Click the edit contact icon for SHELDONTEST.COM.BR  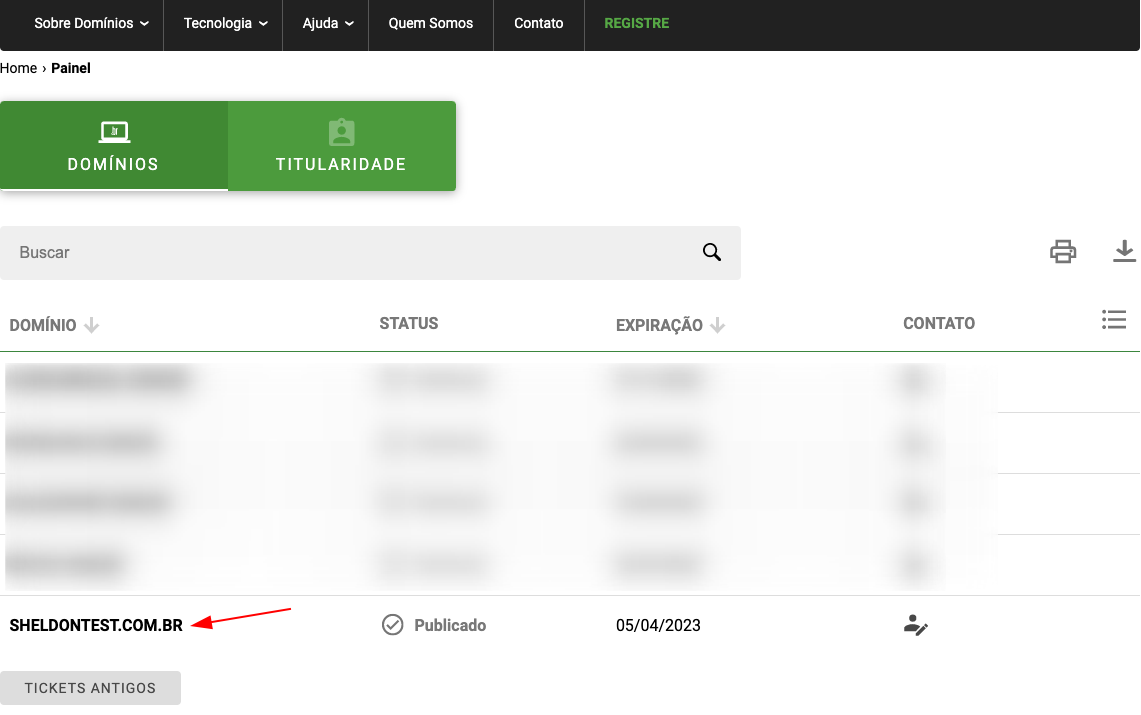coord(915,626)
